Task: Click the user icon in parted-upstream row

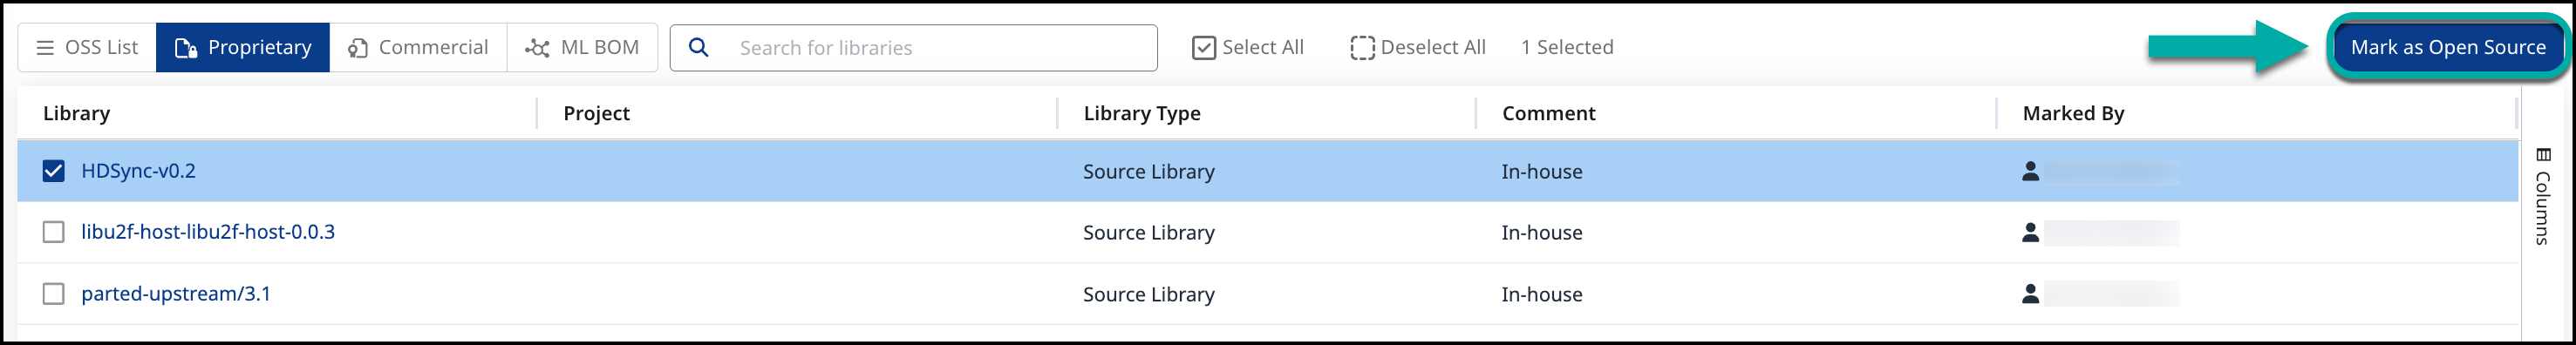Action: (x=2030, y=293)
